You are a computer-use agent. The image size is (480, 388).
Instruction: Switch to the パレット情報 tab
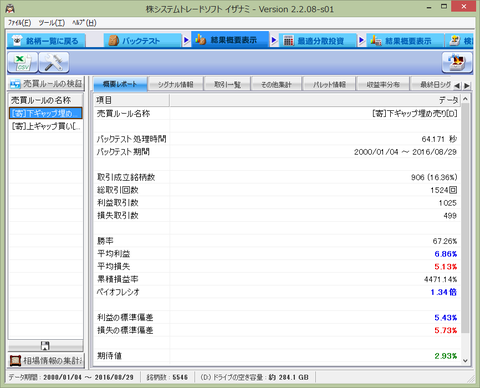329,85
